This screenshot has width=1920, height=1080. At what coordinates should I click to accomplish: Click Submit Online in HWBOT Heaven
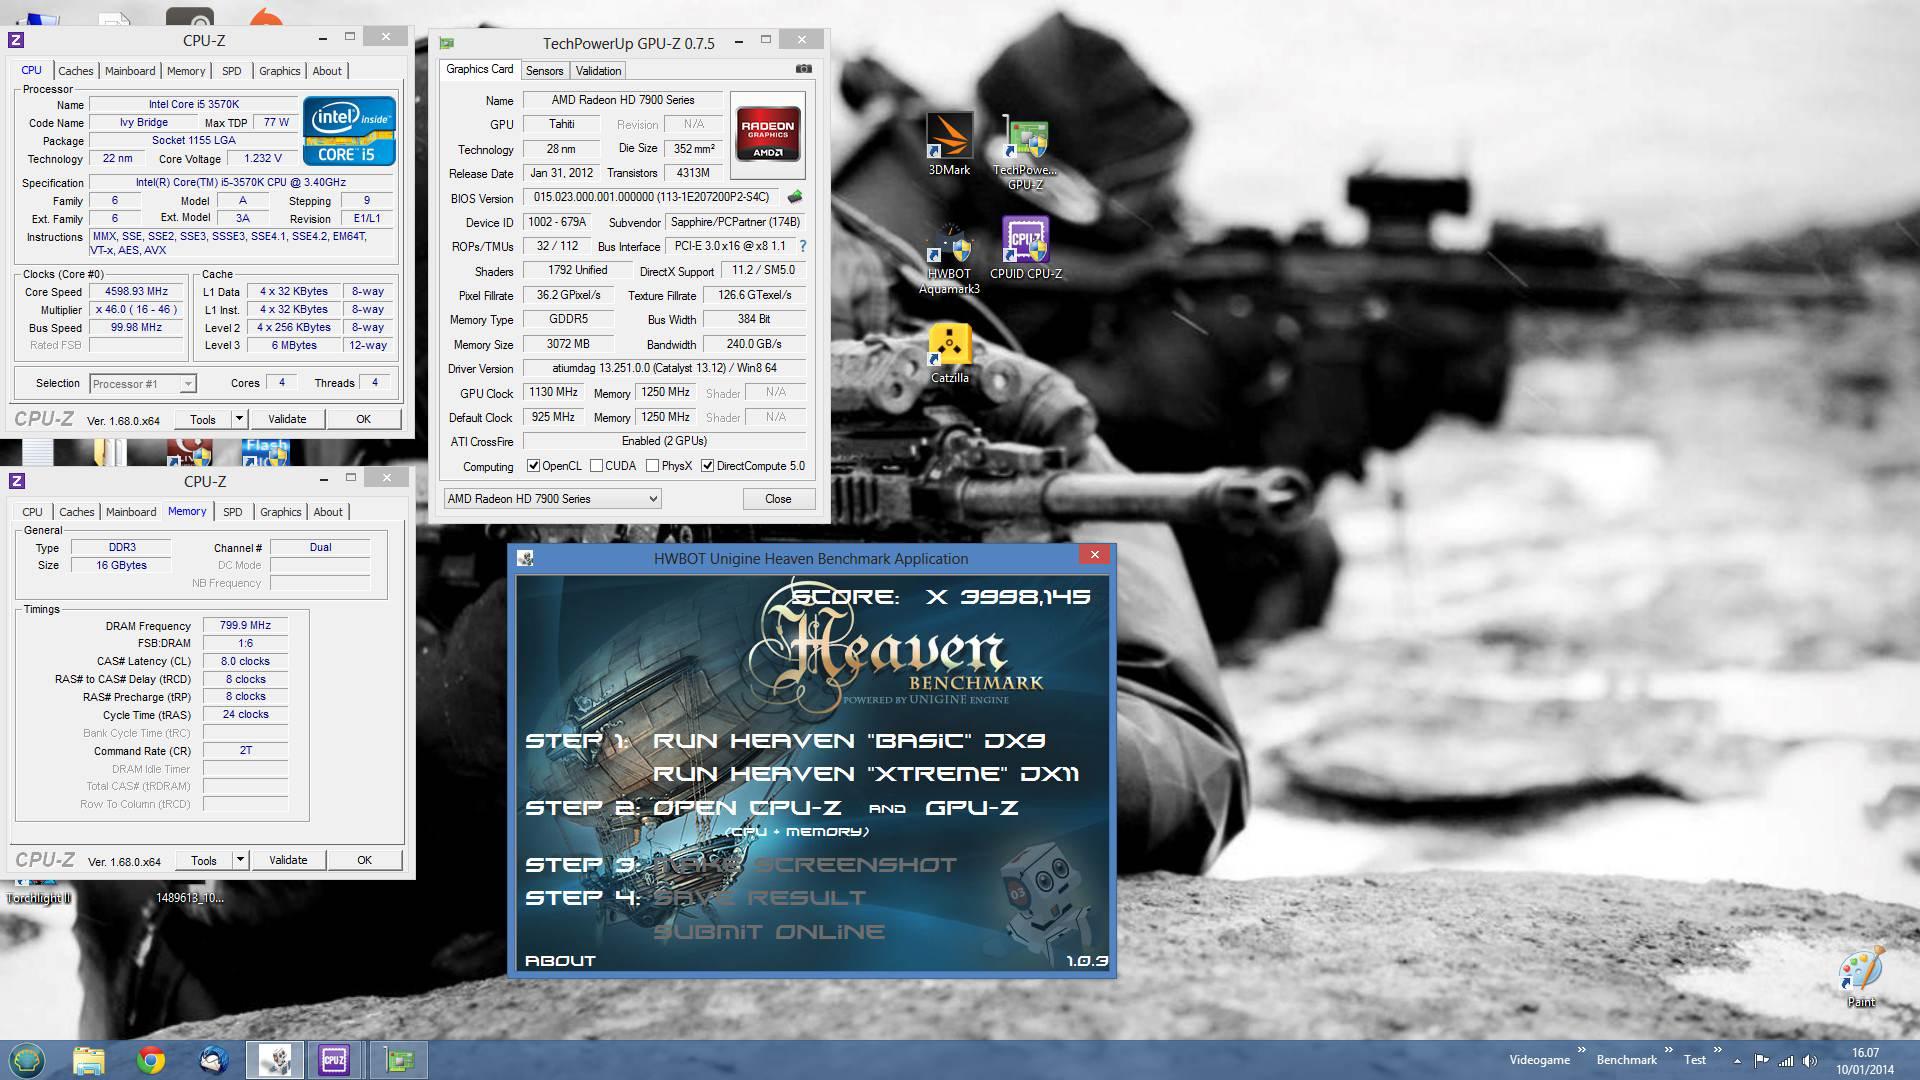[769, 932]
